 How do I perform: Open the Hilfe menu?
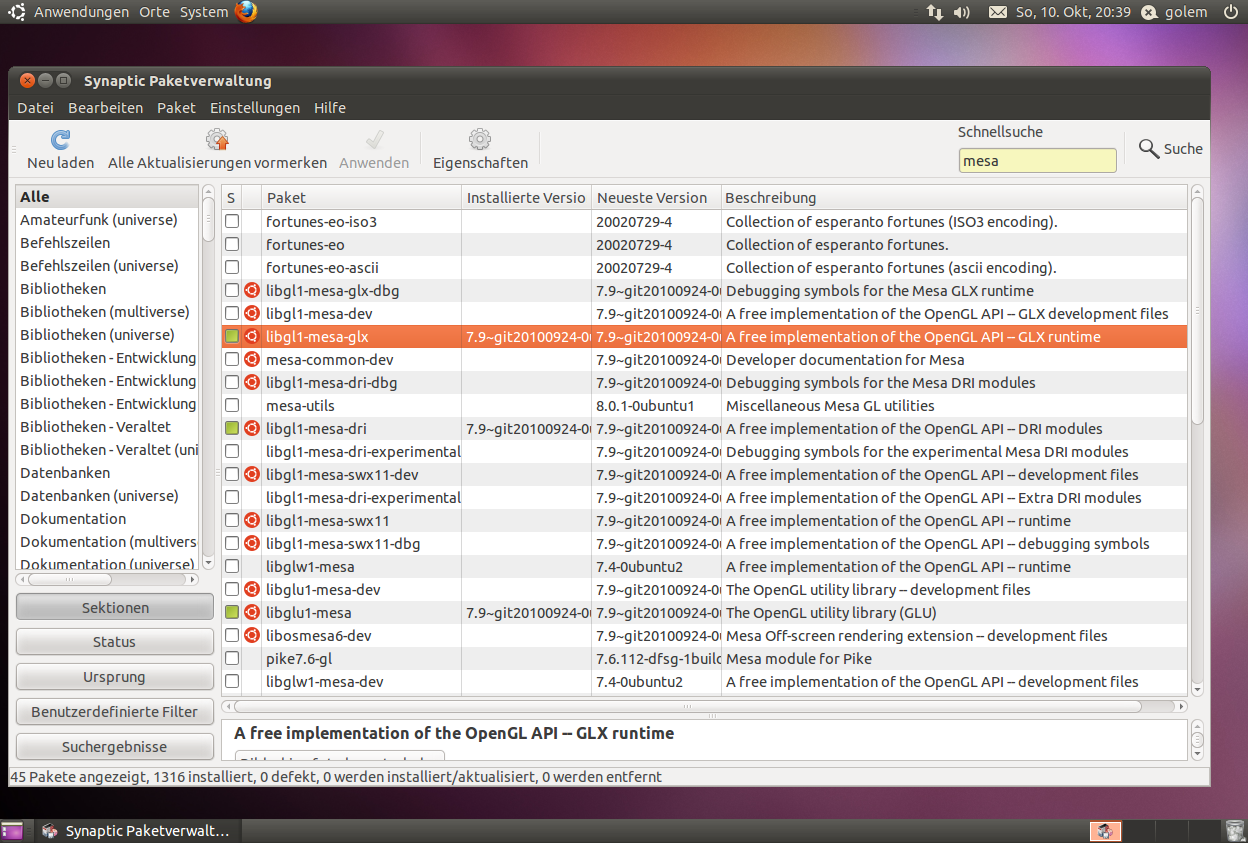[x=330, y=107]
